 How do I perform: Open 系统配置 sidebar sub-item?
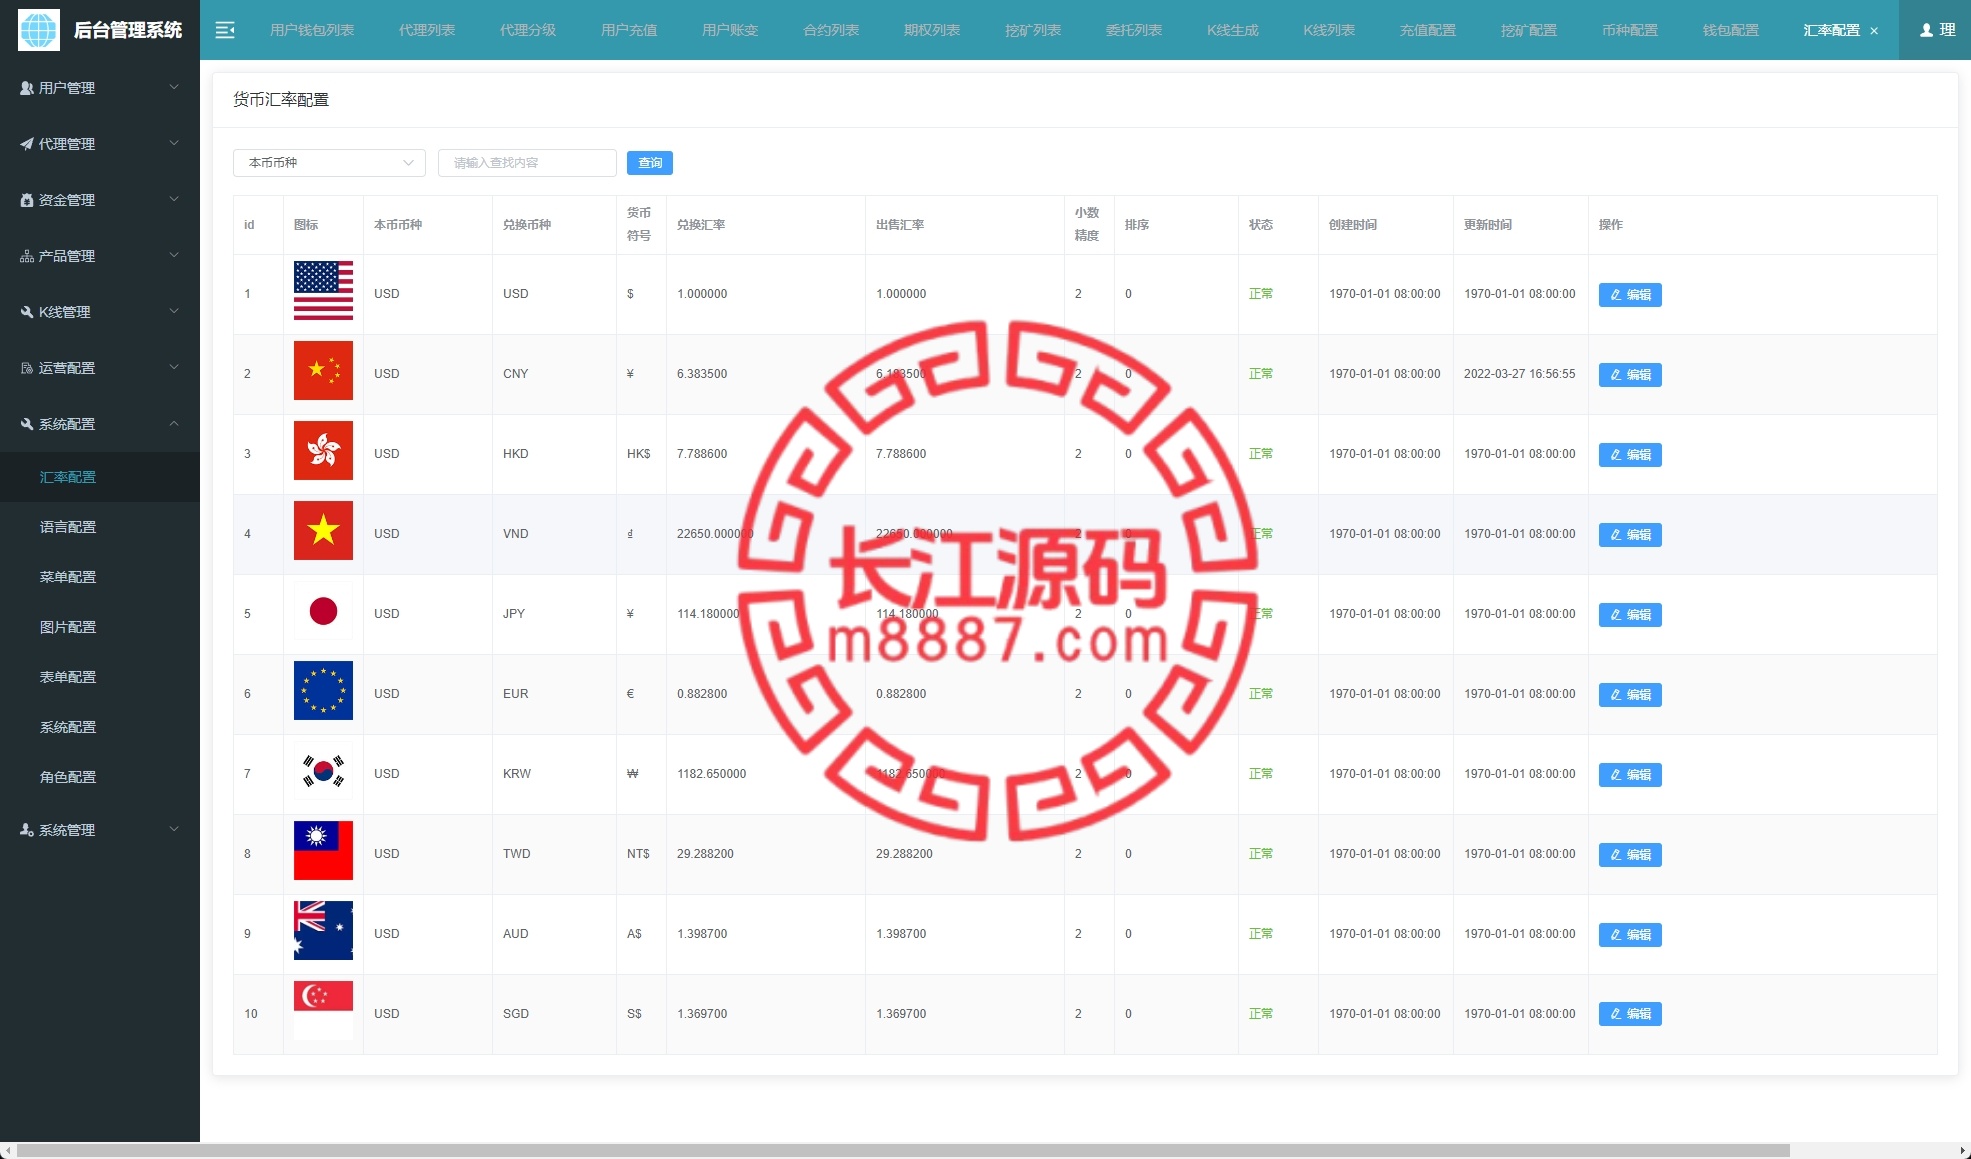point(100,727)
